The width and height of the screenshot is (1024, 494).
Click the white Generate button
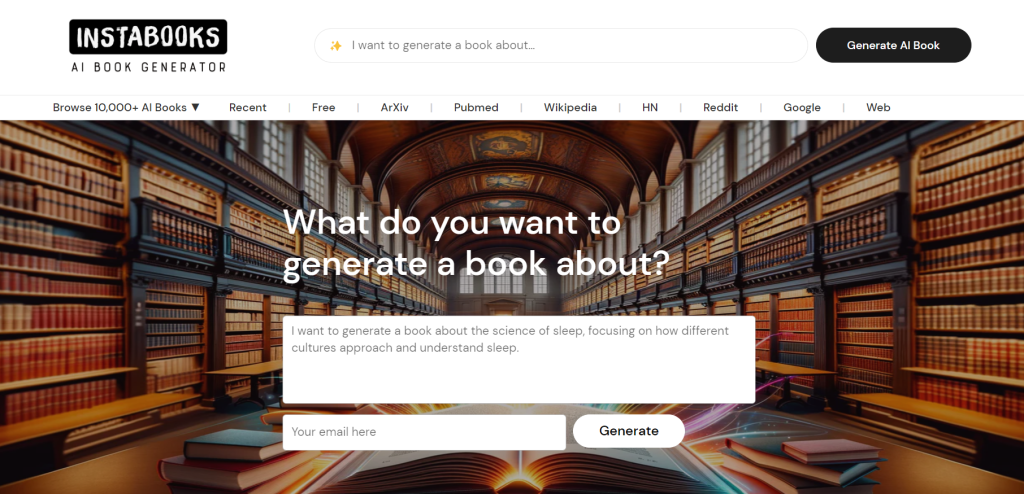[629, 431]
